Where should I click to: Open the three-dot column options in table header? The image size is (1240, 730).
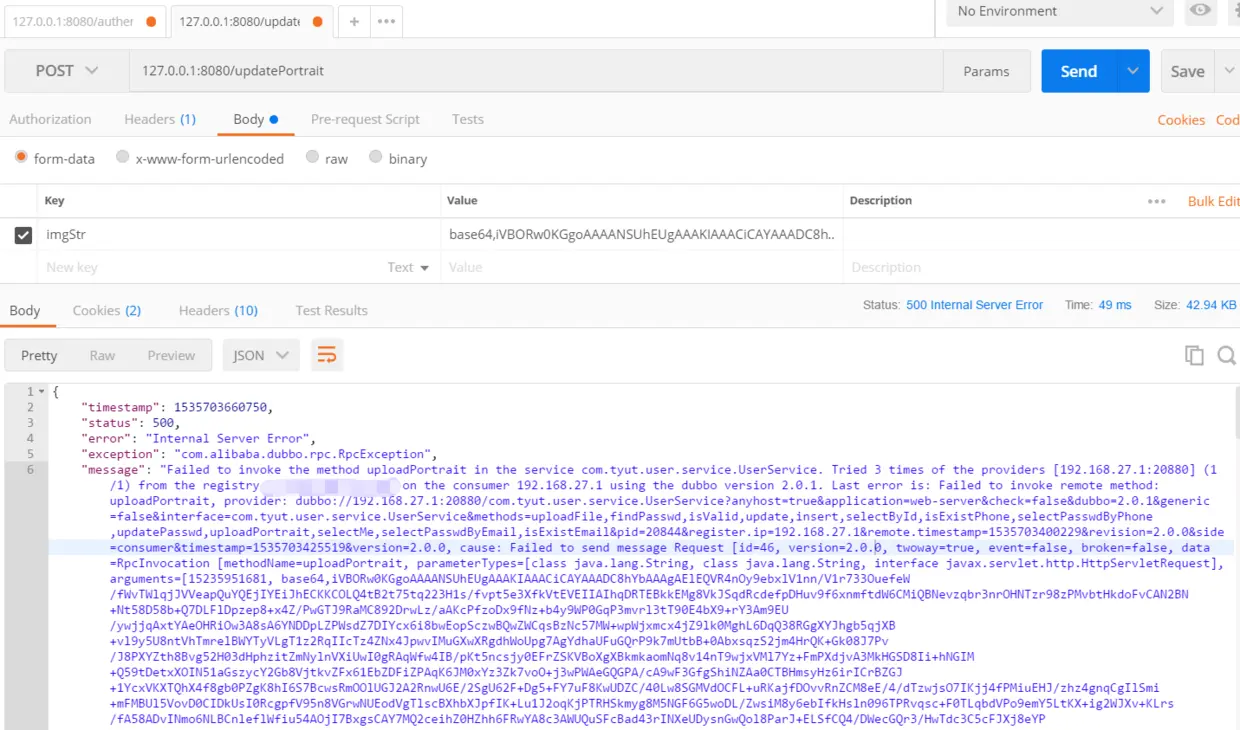1157,201
